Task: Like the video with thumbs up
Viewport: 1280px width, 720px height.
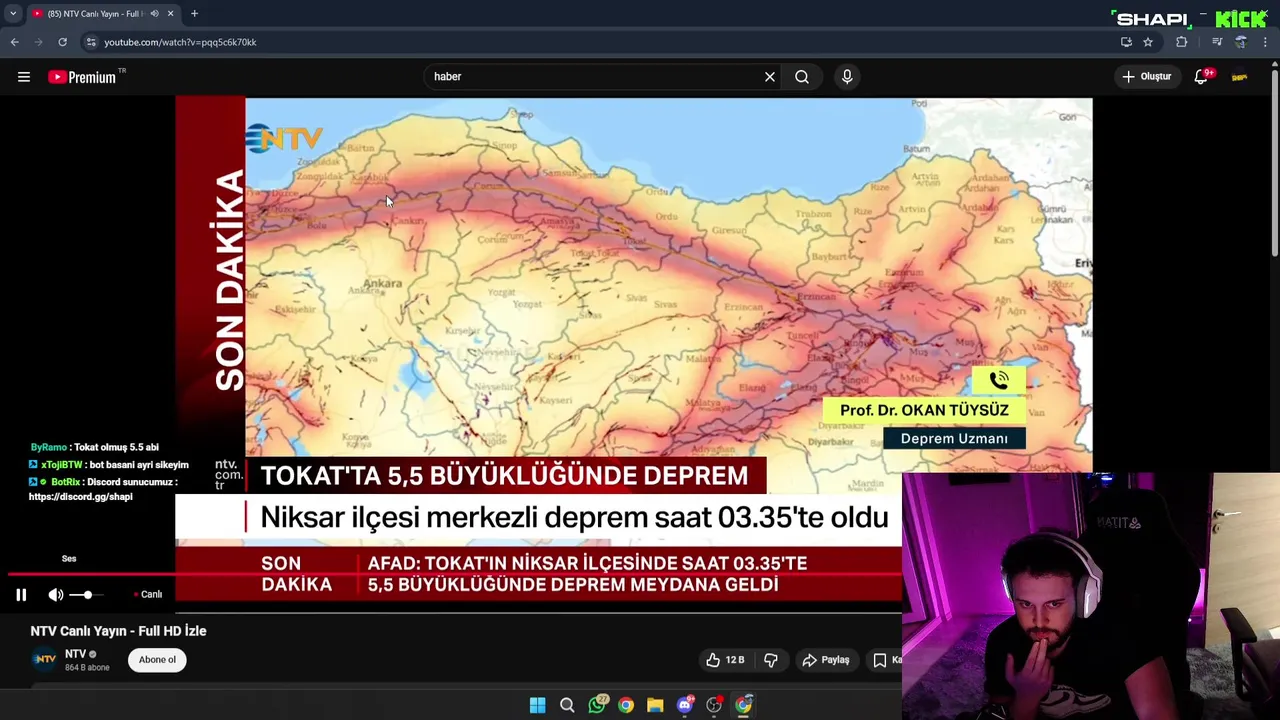Action: (725, 660)
